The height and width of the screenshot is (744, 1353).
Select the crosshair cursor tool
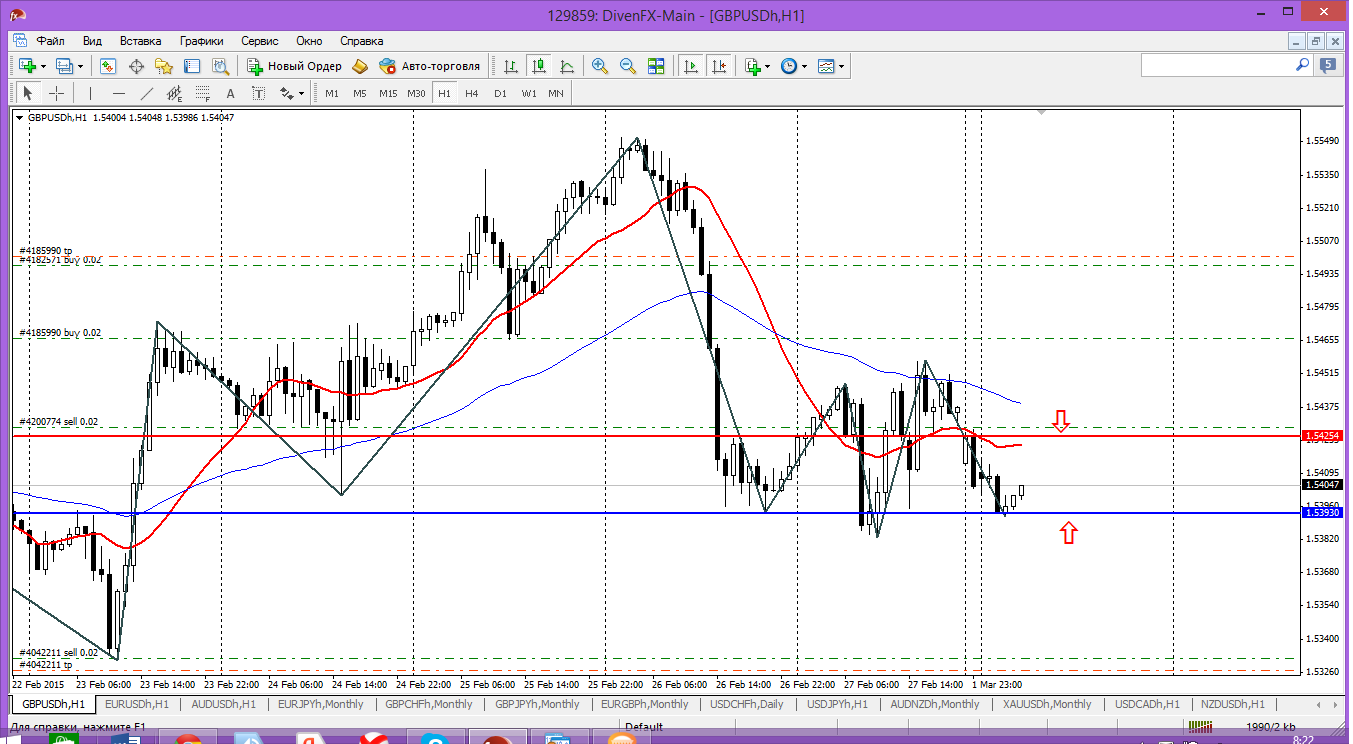[57, 93]
